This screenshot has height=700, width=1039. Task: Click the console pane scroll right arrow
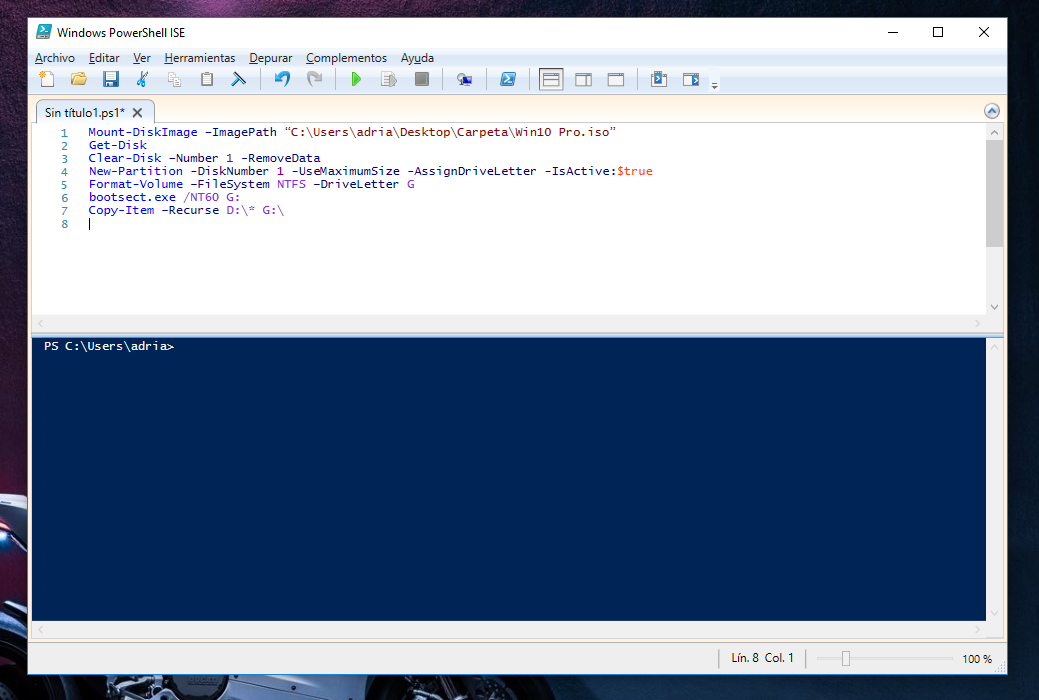pyautogui.click(x=977, y=629)
